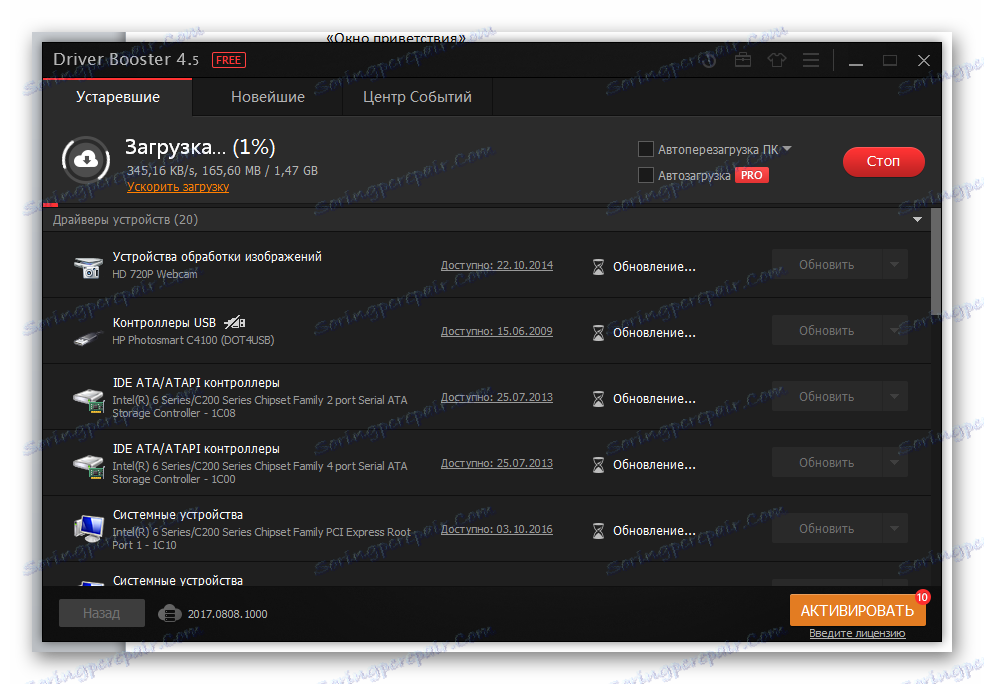984x684 pixels.
Task: Click hourglass icon in 2 port Serial ATA row
Action: [x=598, y=398]
